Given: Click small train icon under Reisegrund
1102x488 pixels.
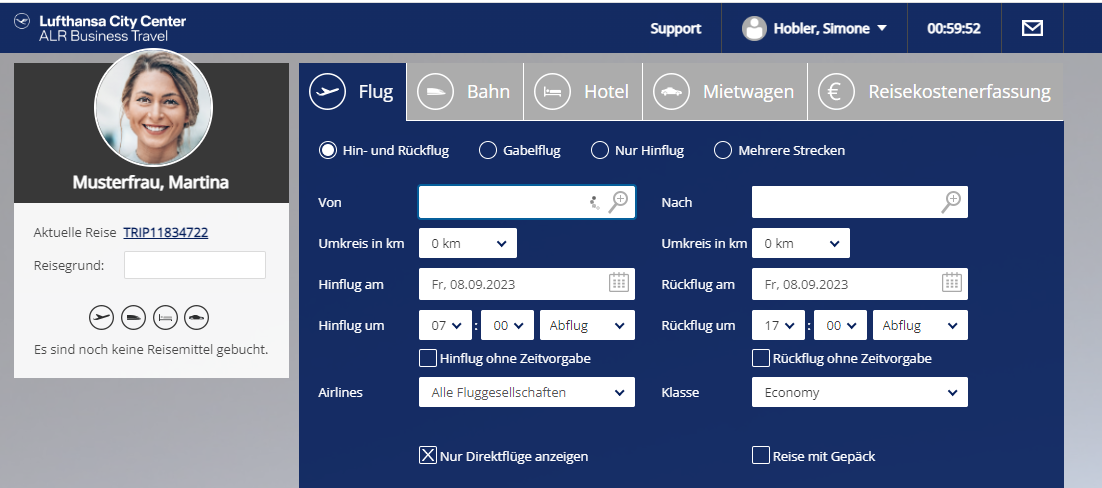Looking at the screenshot, I should 134,318.
